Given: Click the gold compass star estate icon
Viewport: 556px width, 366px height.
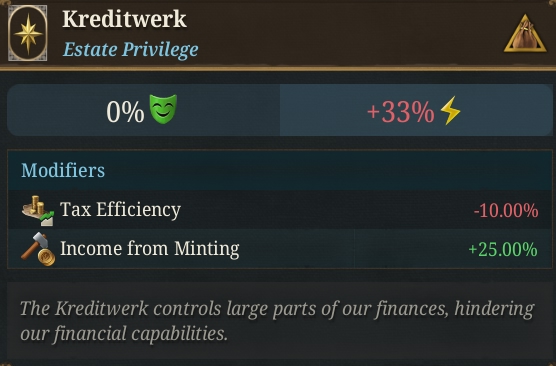Looking at the screenshot, I should point(28,33).
